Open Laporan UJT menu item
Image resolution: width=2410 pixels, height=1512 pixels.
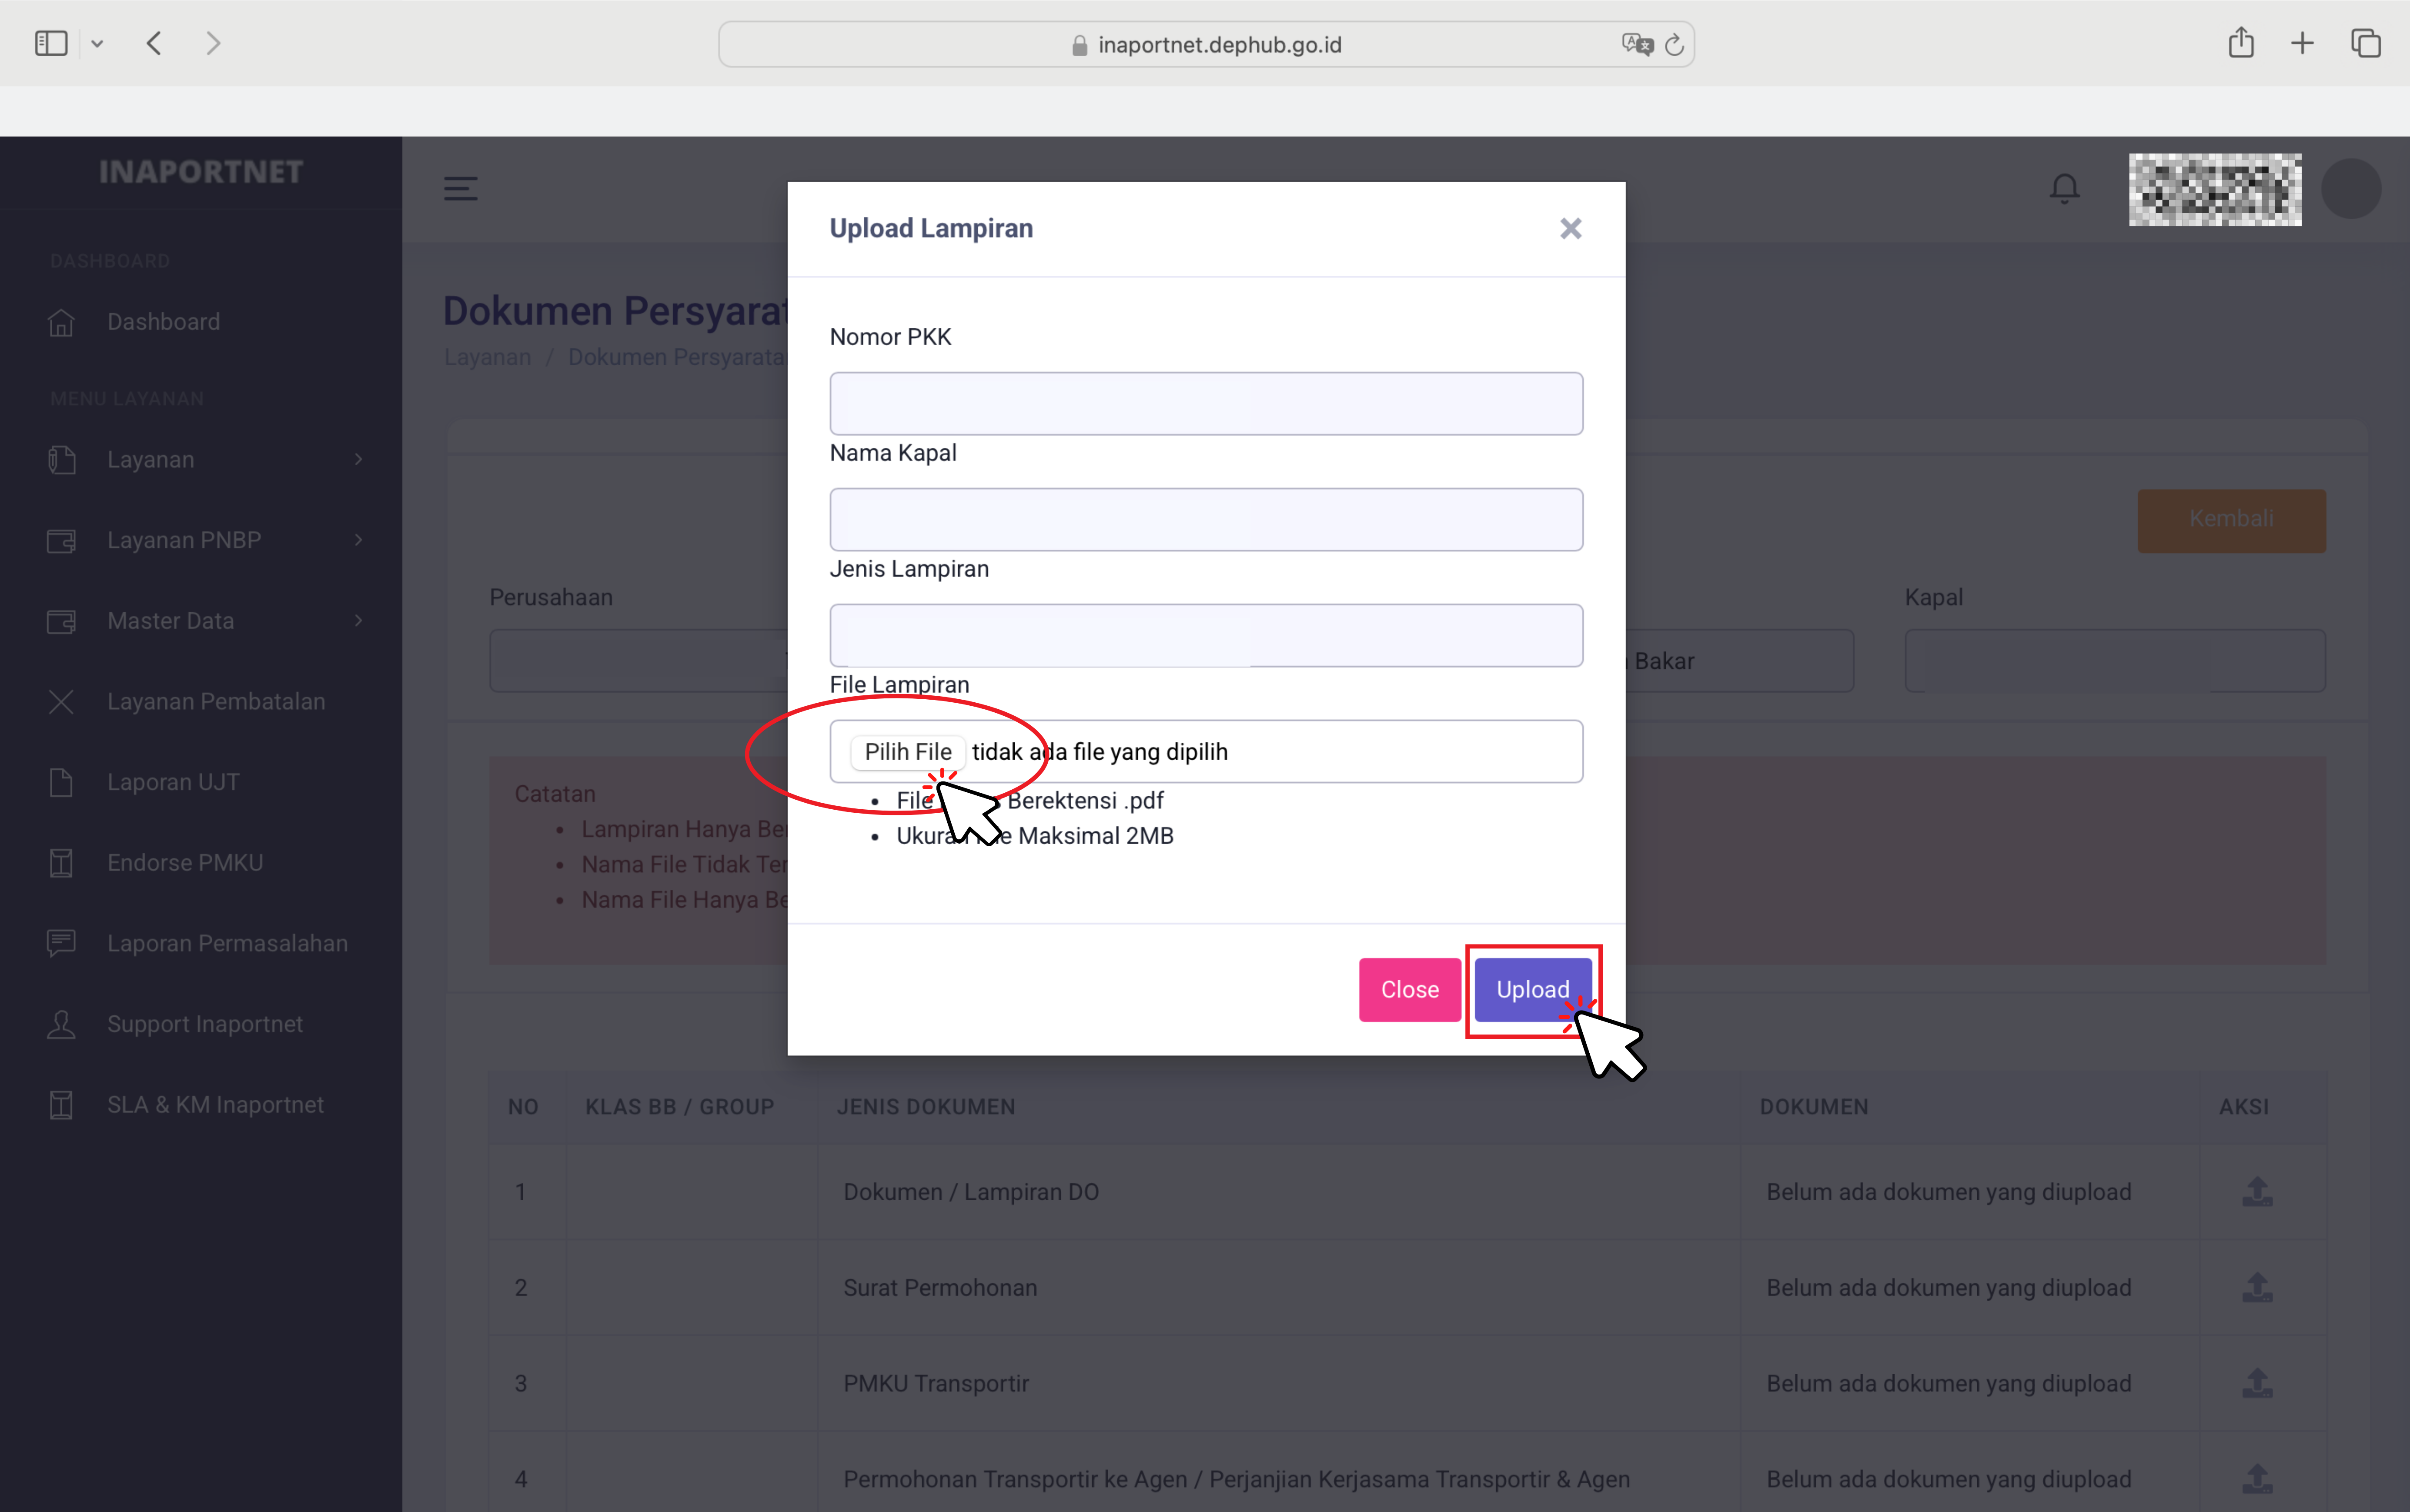point(173,782)
